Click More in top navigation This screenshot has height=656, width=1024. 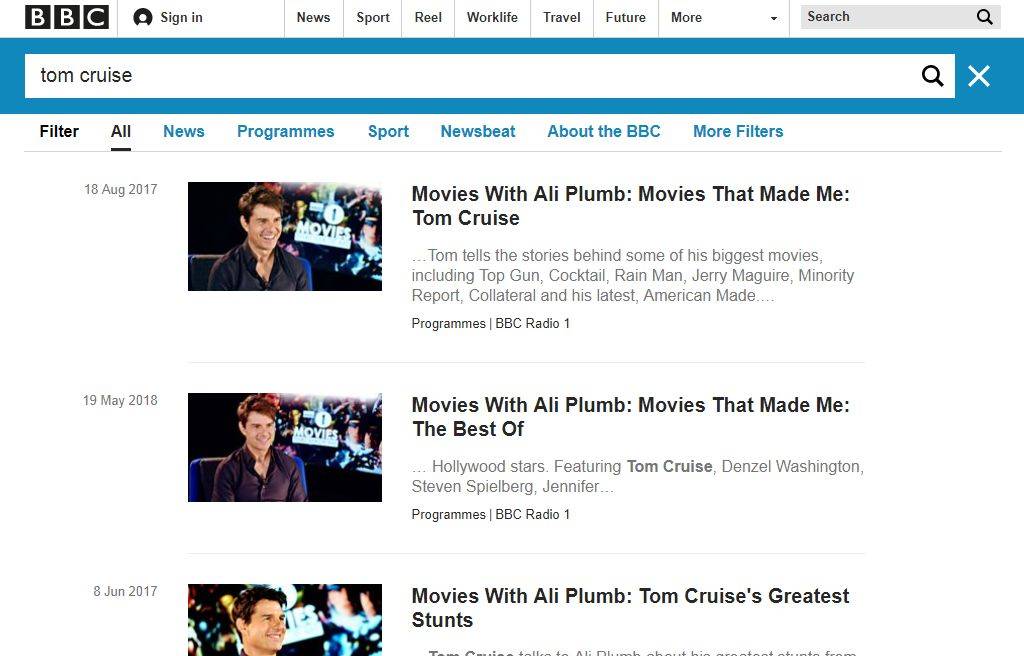click(x=686, y=18)
